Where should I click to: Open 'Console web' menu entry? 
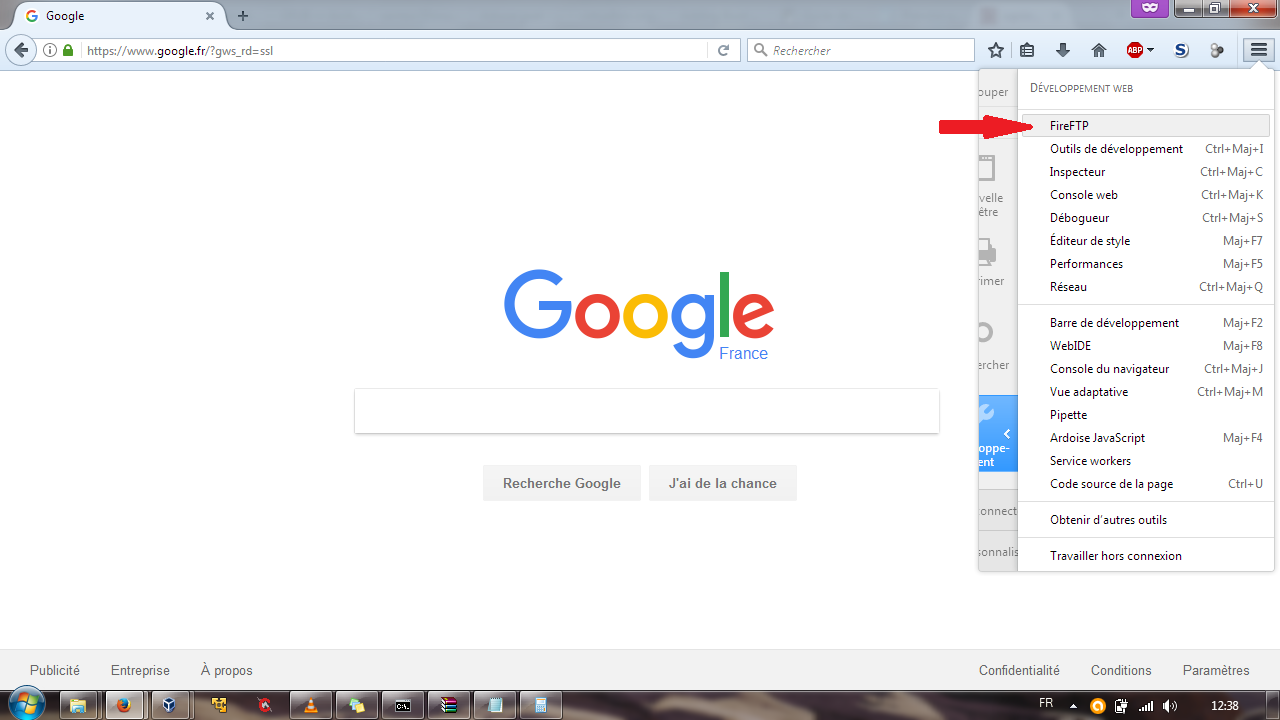[1083, 195]
